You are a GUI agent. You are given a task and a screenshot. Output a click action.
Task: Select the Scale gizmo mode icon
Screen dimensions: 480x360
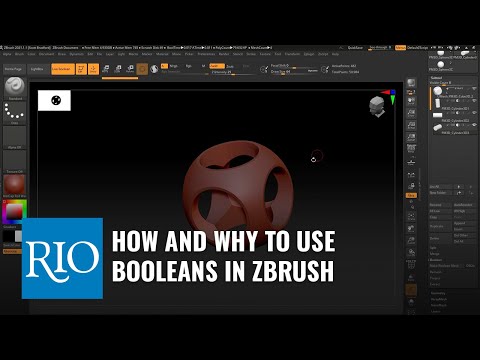(118, 69)
